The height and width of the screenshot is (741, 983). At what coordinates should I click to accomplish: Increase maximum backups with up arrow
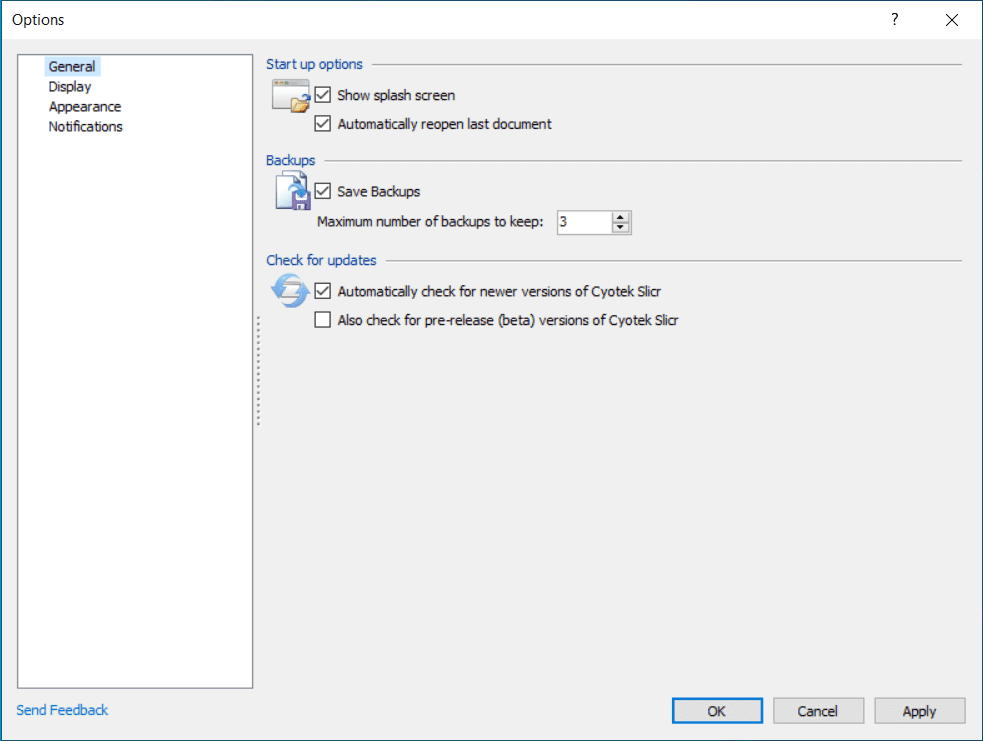tap(621, 216)
